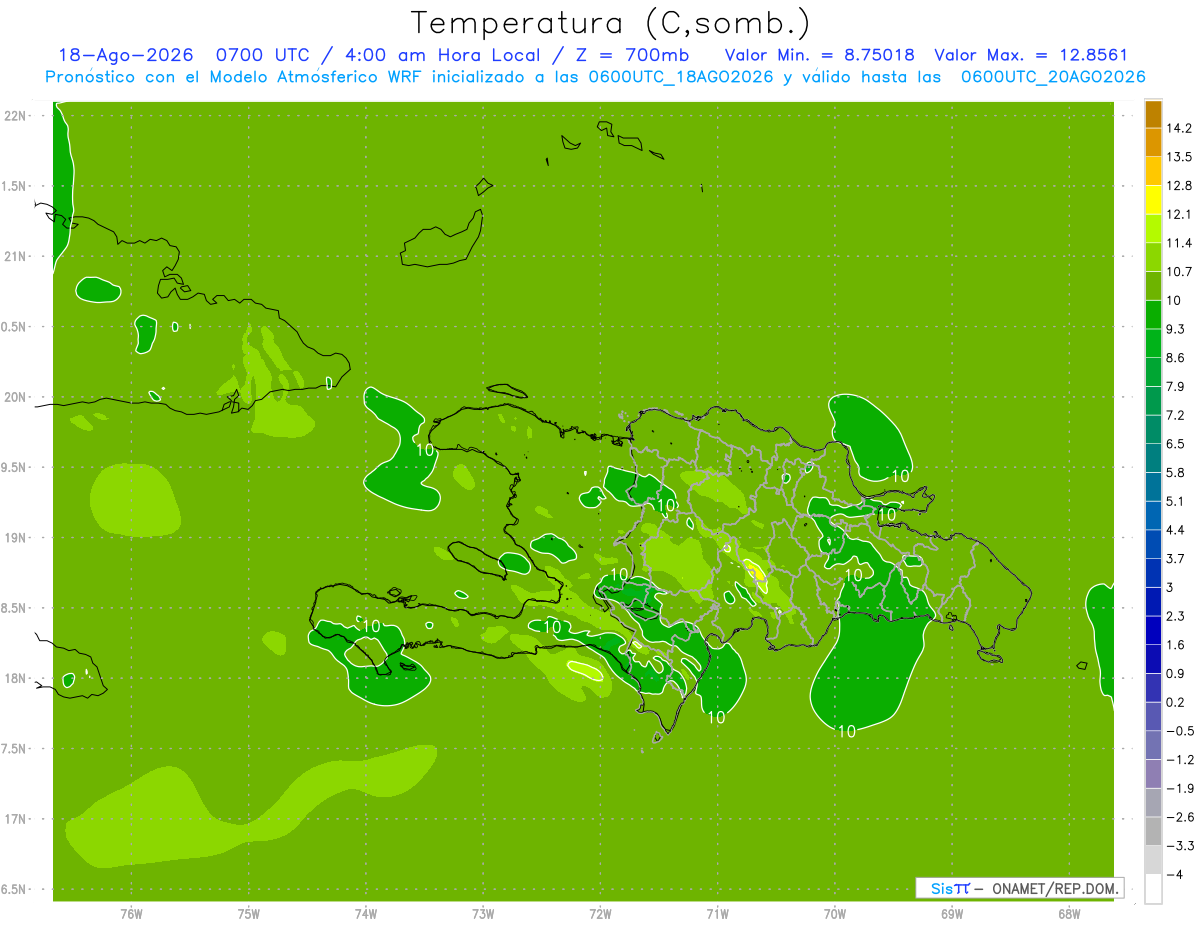Viewport: 1200px width, 927px height.
Task: Click the "69W" longitude axis label
Action: [952, 913]
